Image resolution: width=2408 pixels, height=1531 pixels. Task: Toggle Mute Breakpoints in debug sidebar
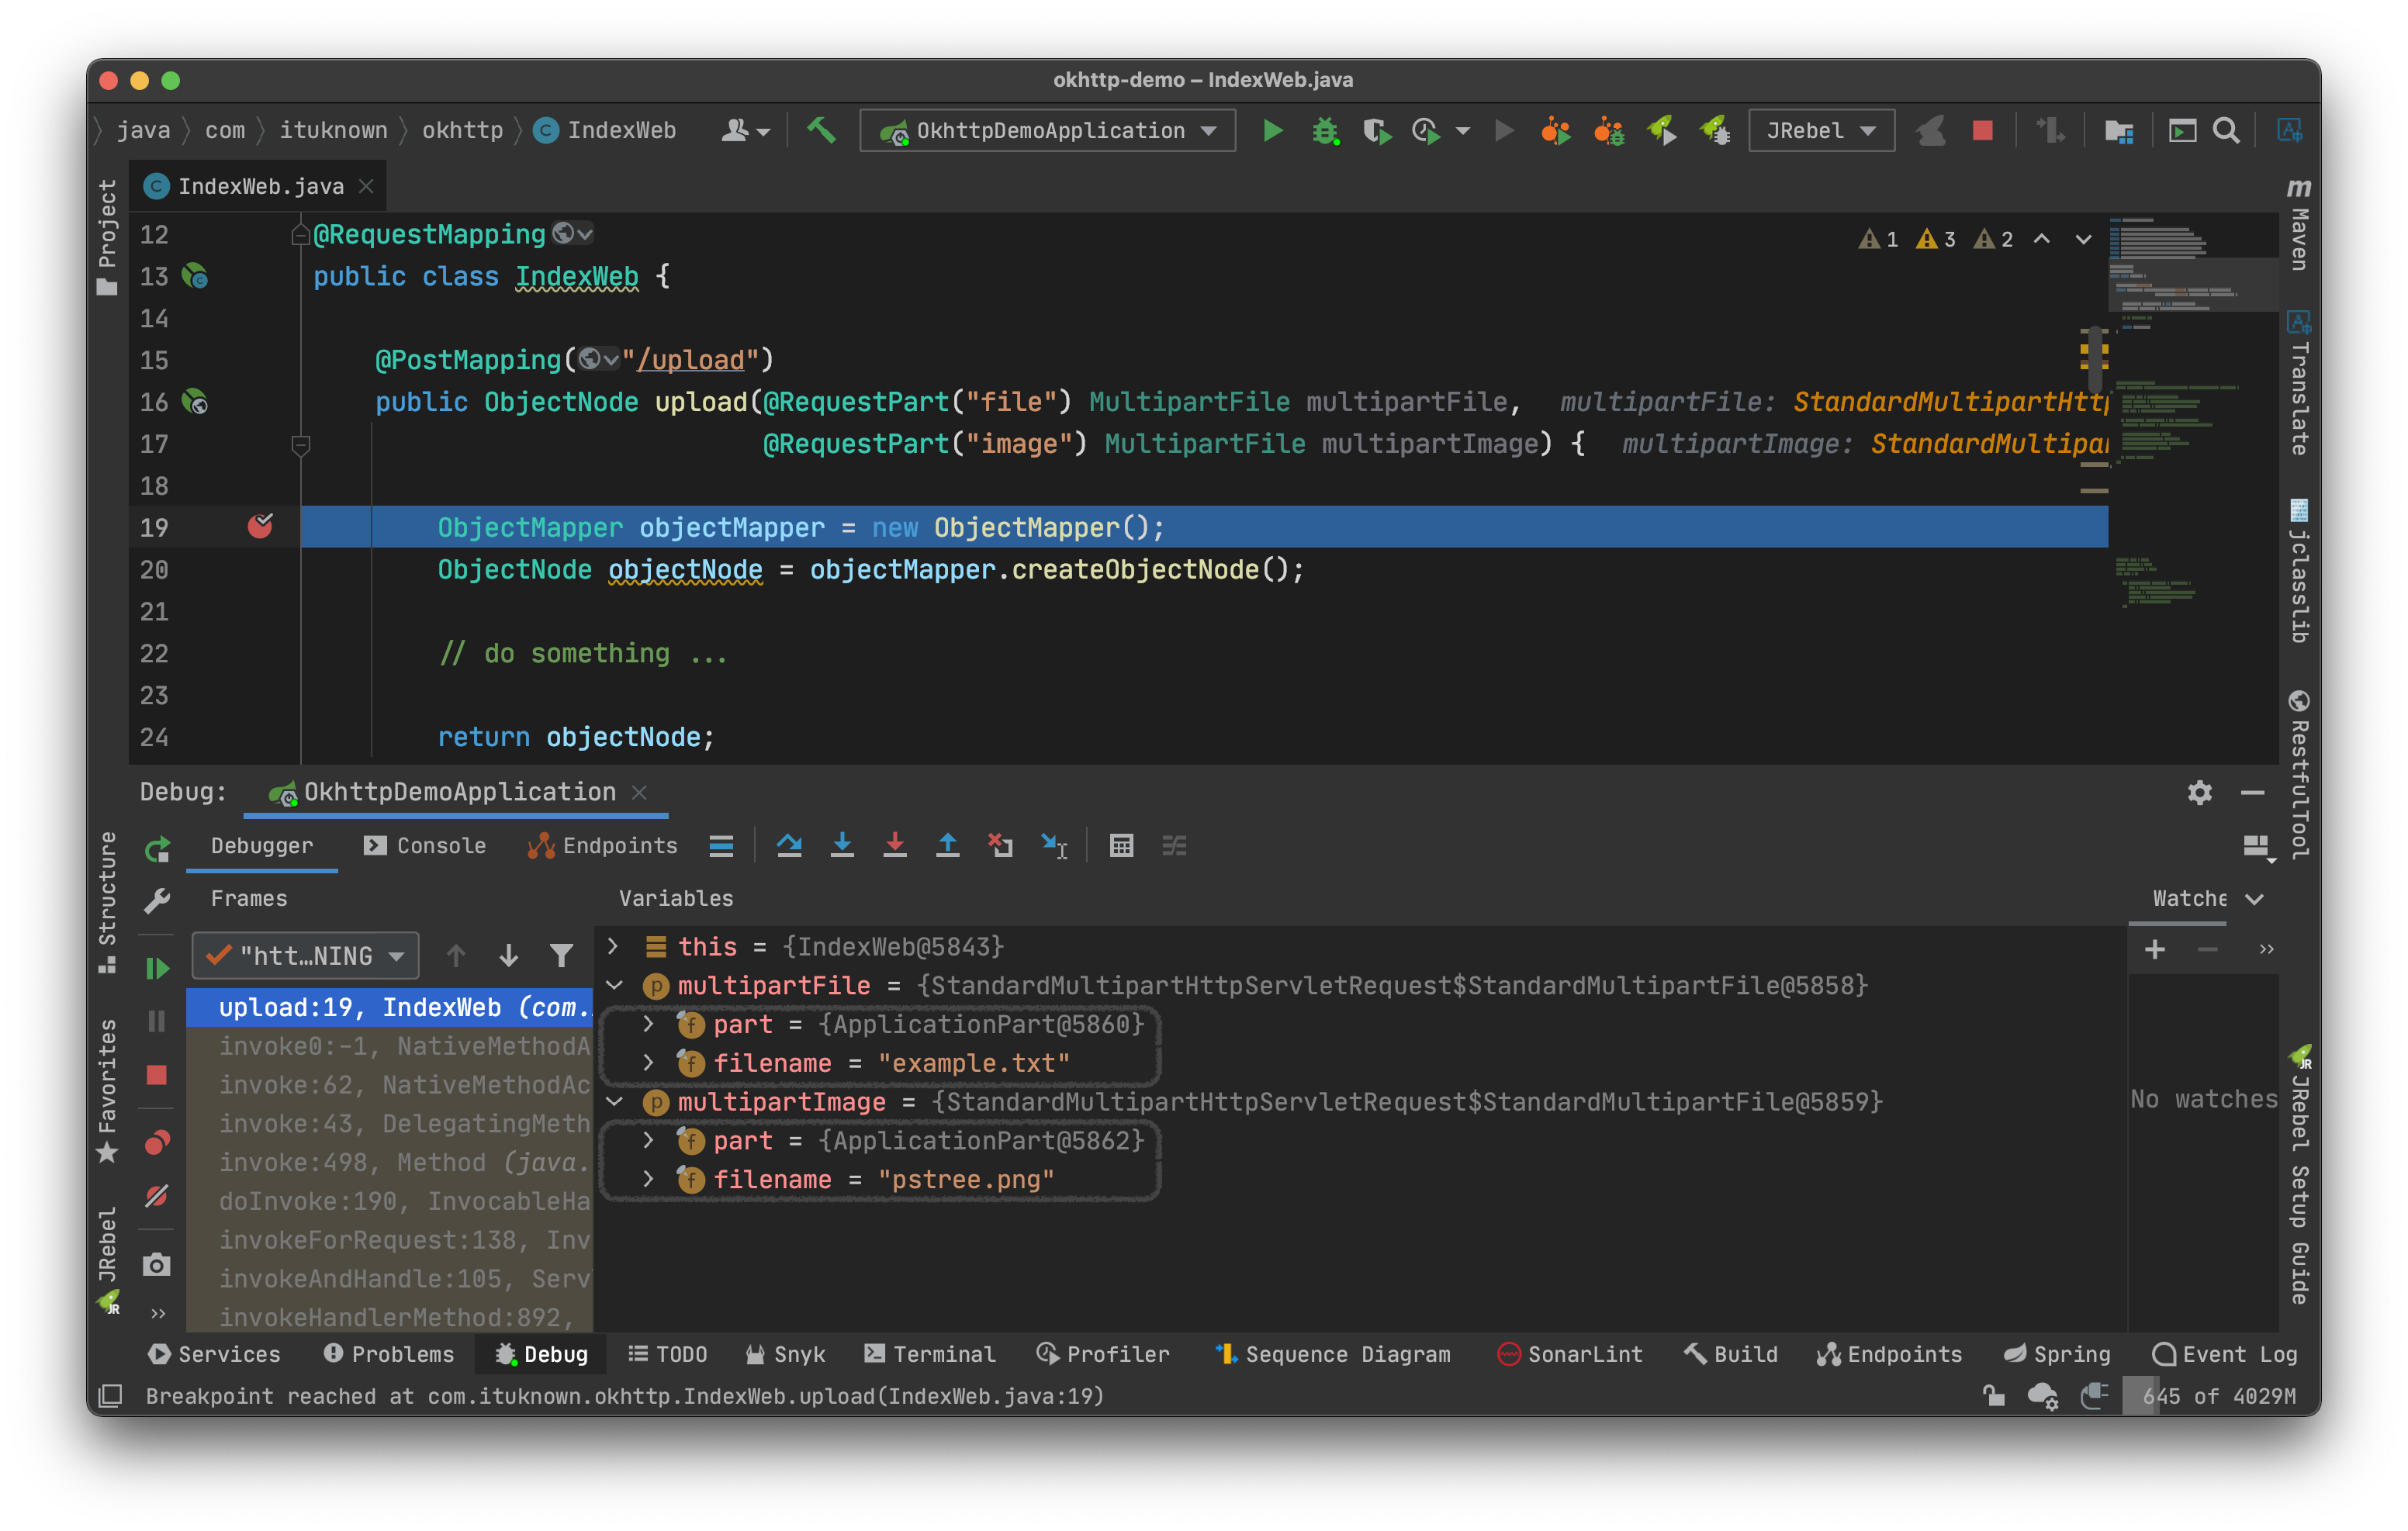pos(157,1196)
